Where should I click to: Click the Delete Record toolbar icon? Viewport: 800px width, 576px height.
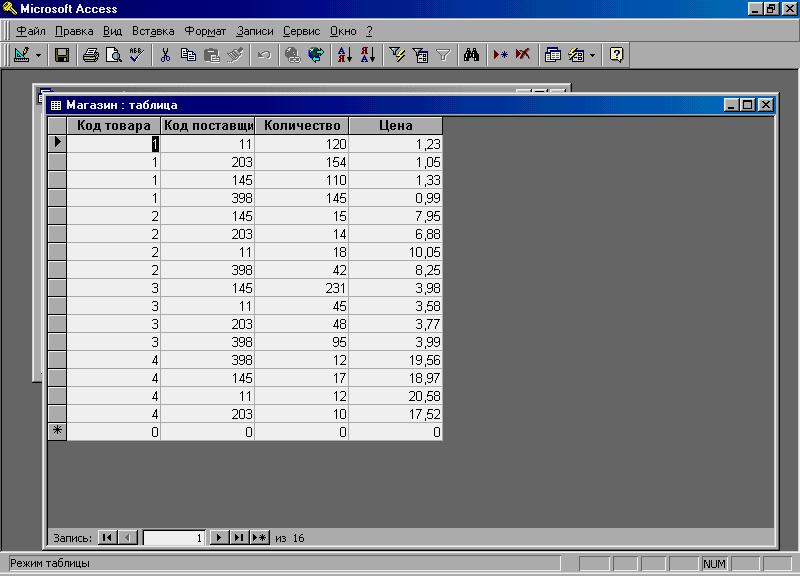pyautogui.click(x=523, y=55)
